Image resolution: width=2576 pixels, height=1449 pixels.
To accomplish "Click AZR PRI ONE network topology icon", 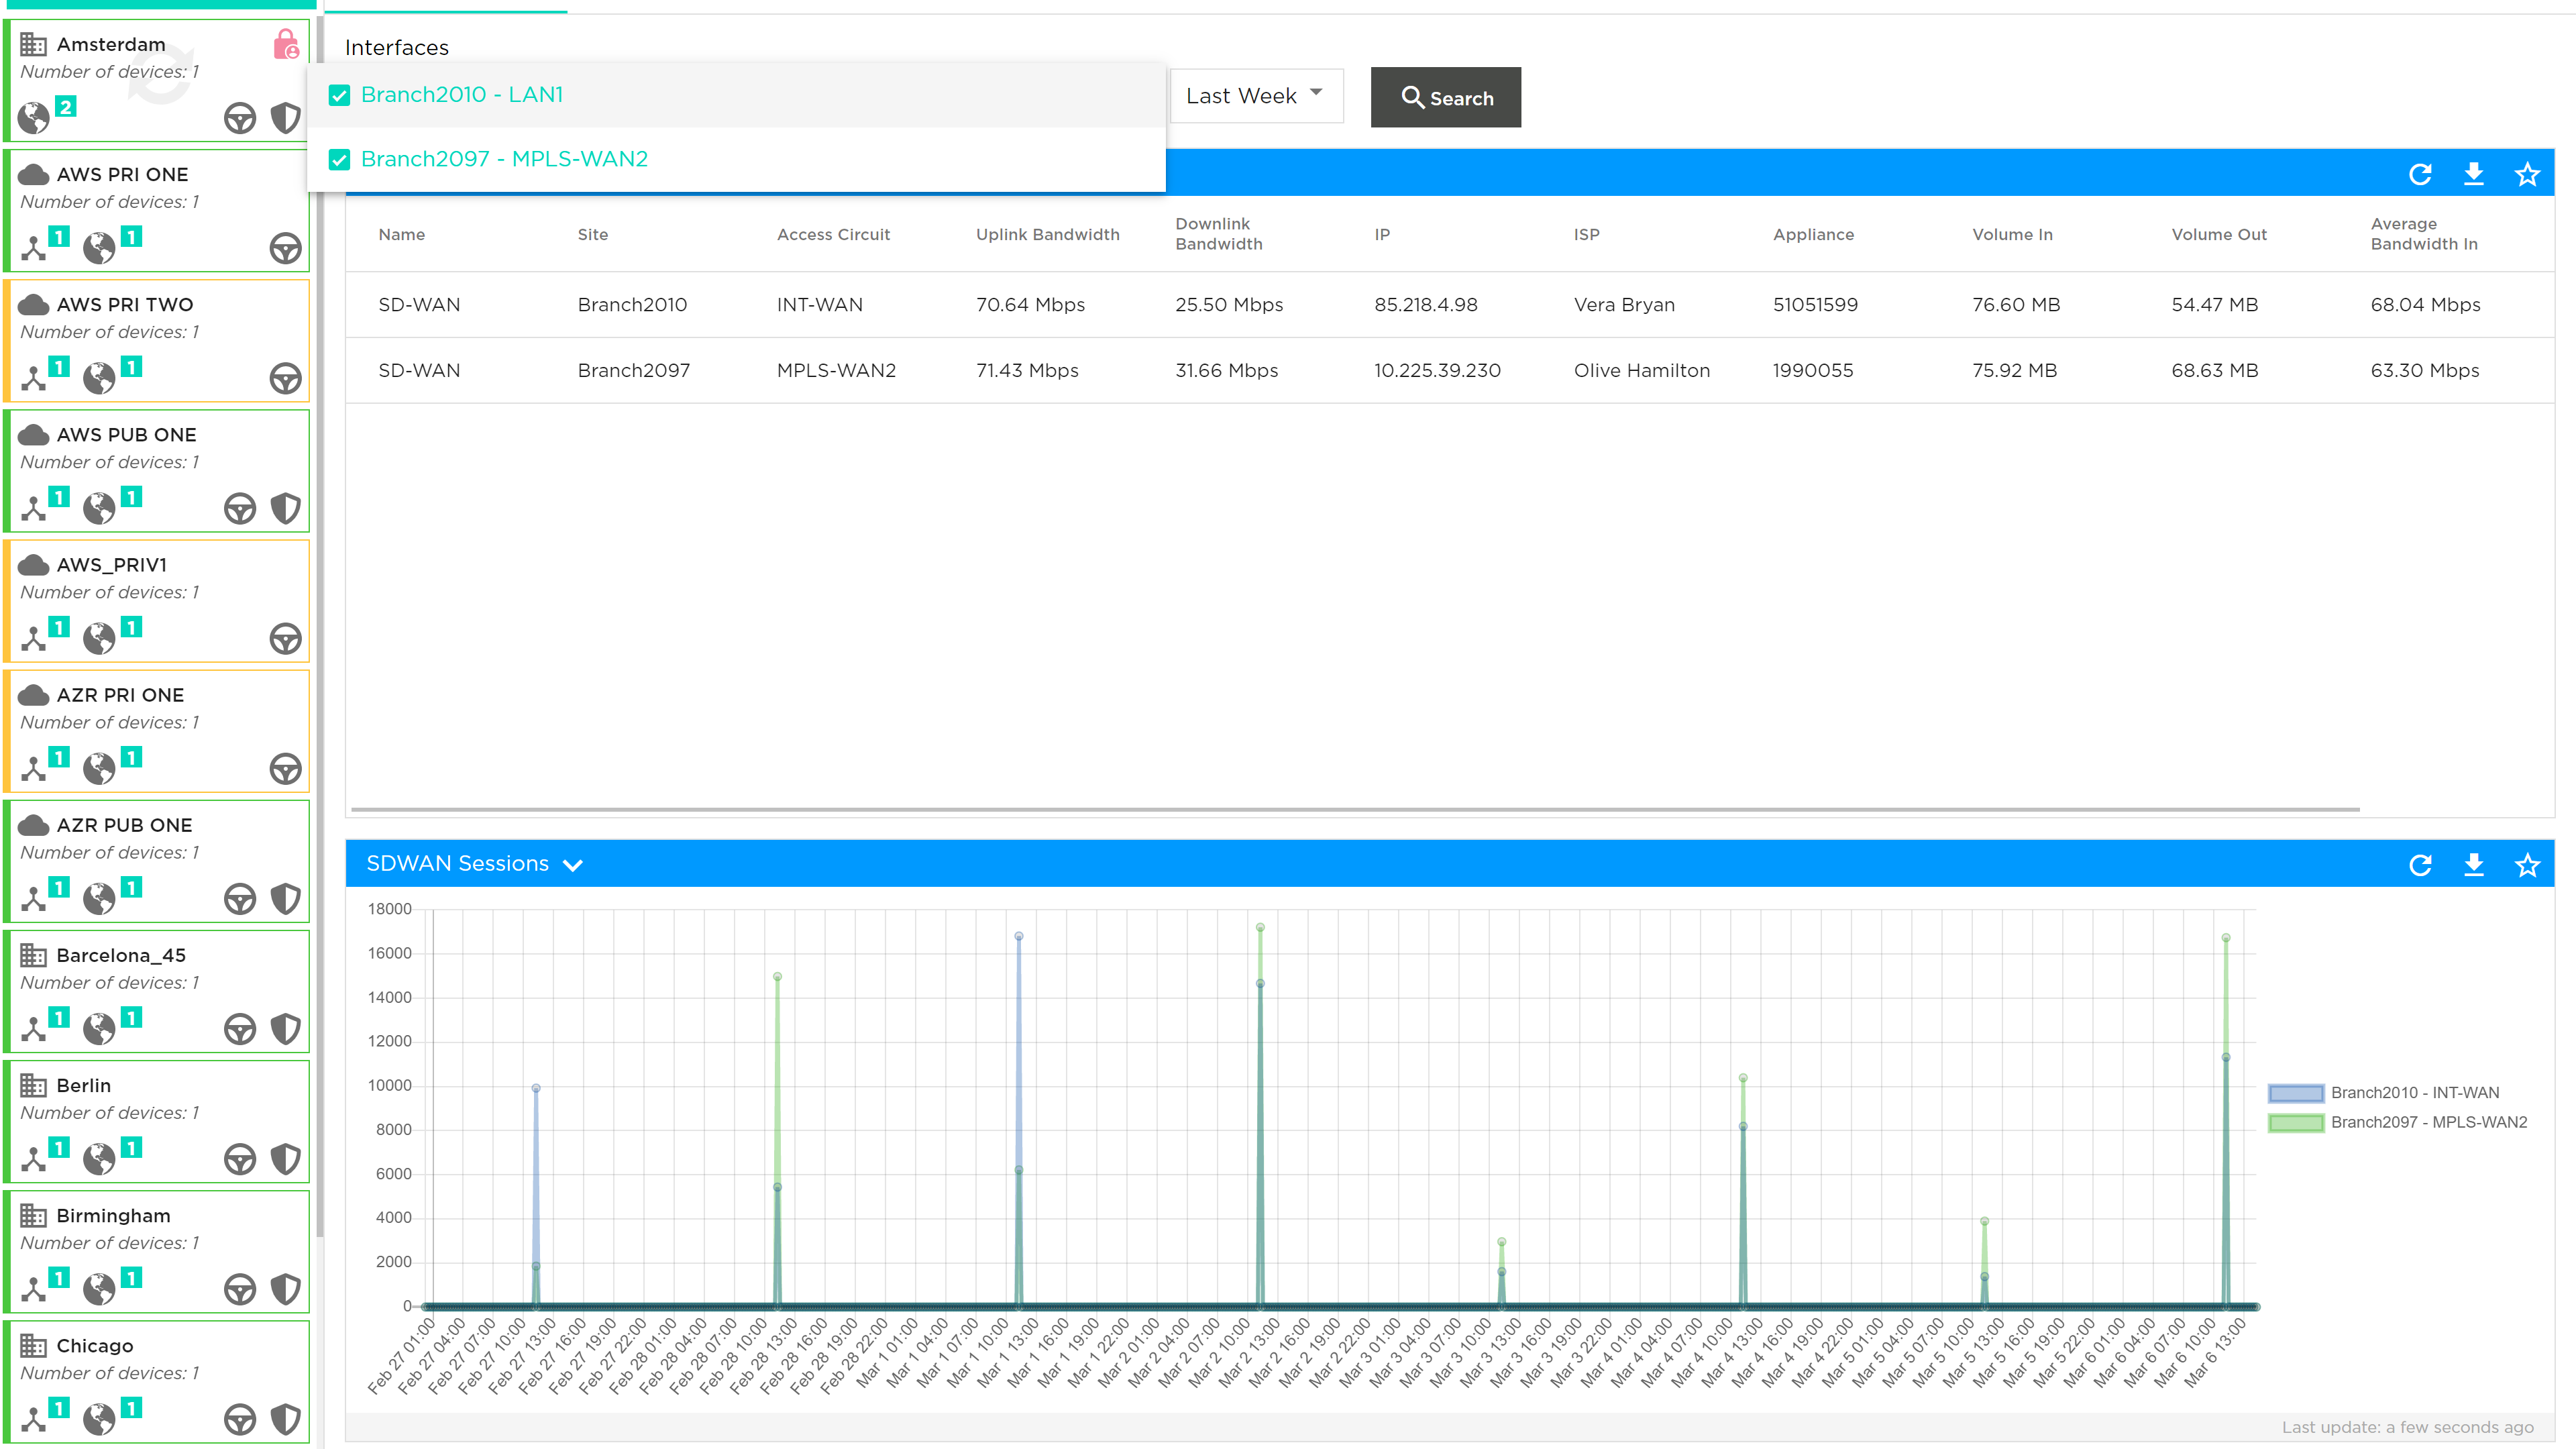I will point(34,768).
